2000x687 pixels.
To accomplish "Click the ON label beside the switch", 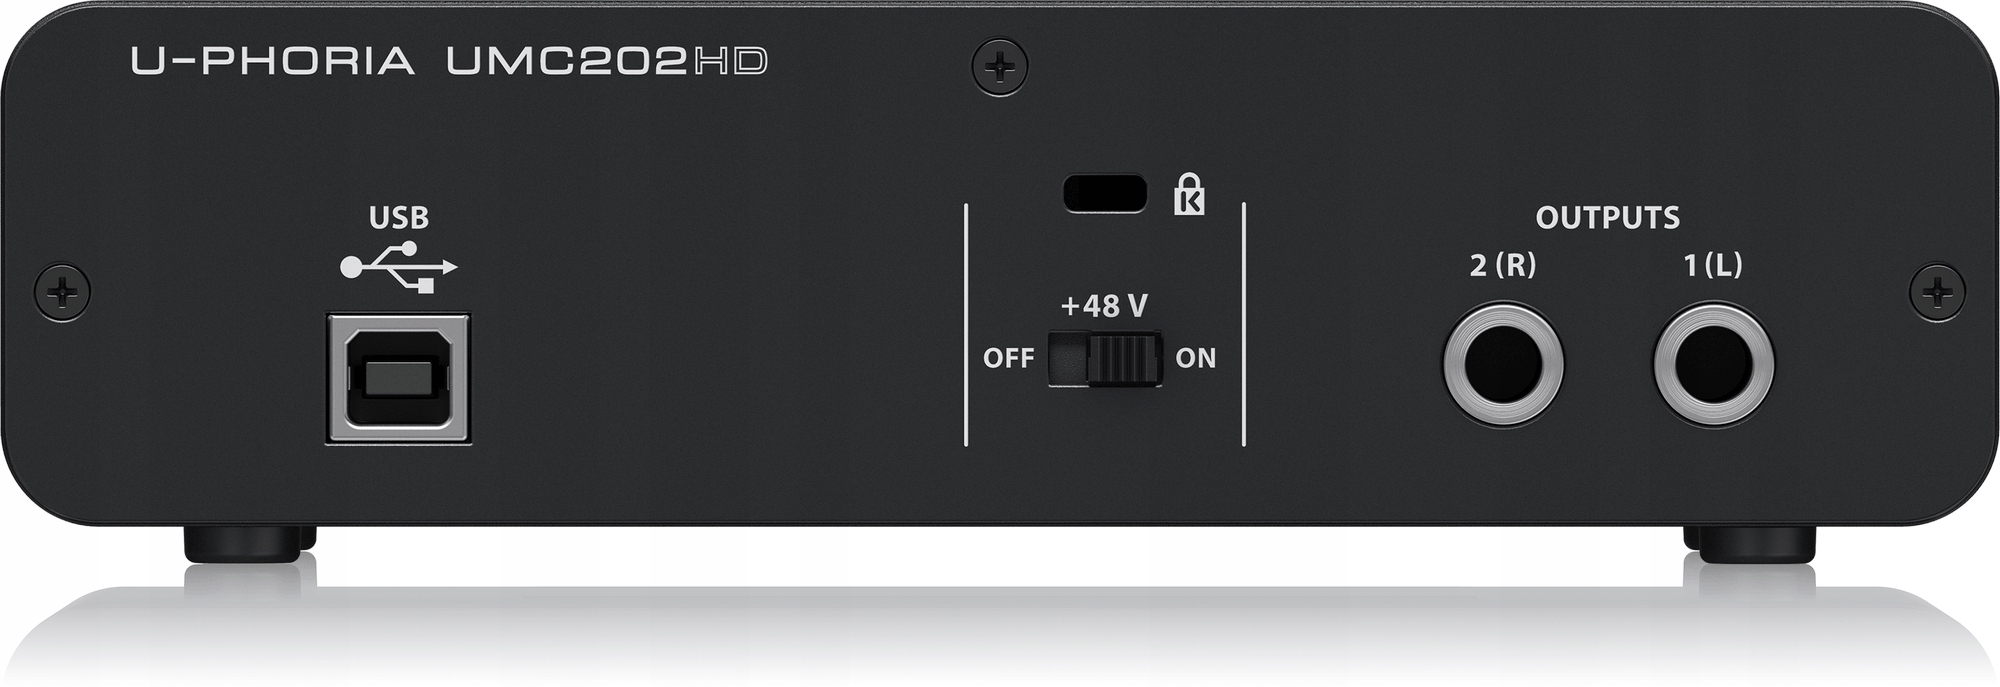I will pos(1196,358).
